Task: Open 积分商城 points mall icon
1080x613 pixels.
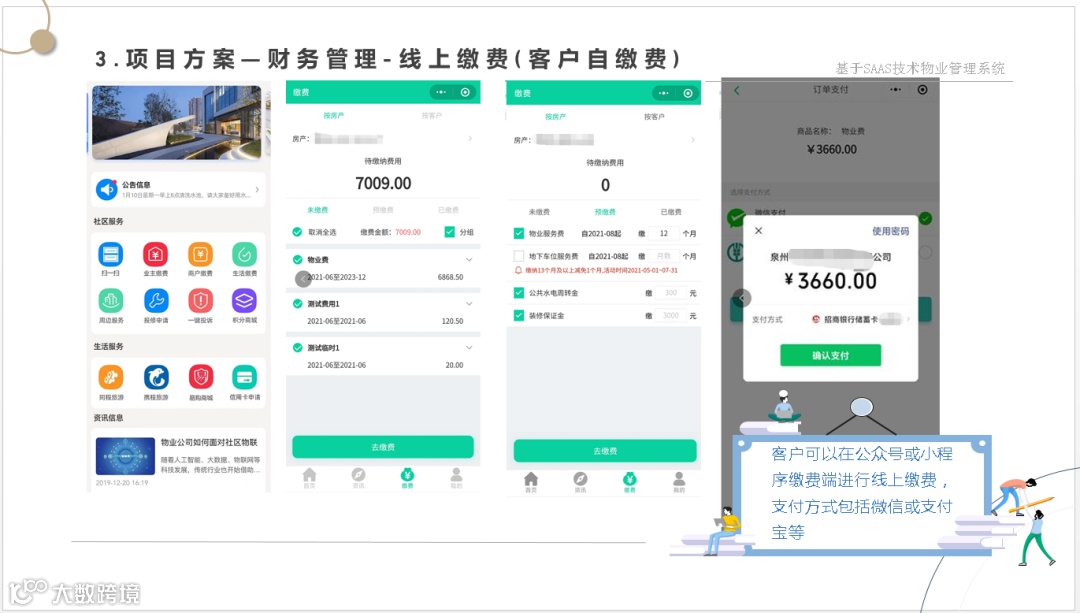Action: [x=245, y=301]
